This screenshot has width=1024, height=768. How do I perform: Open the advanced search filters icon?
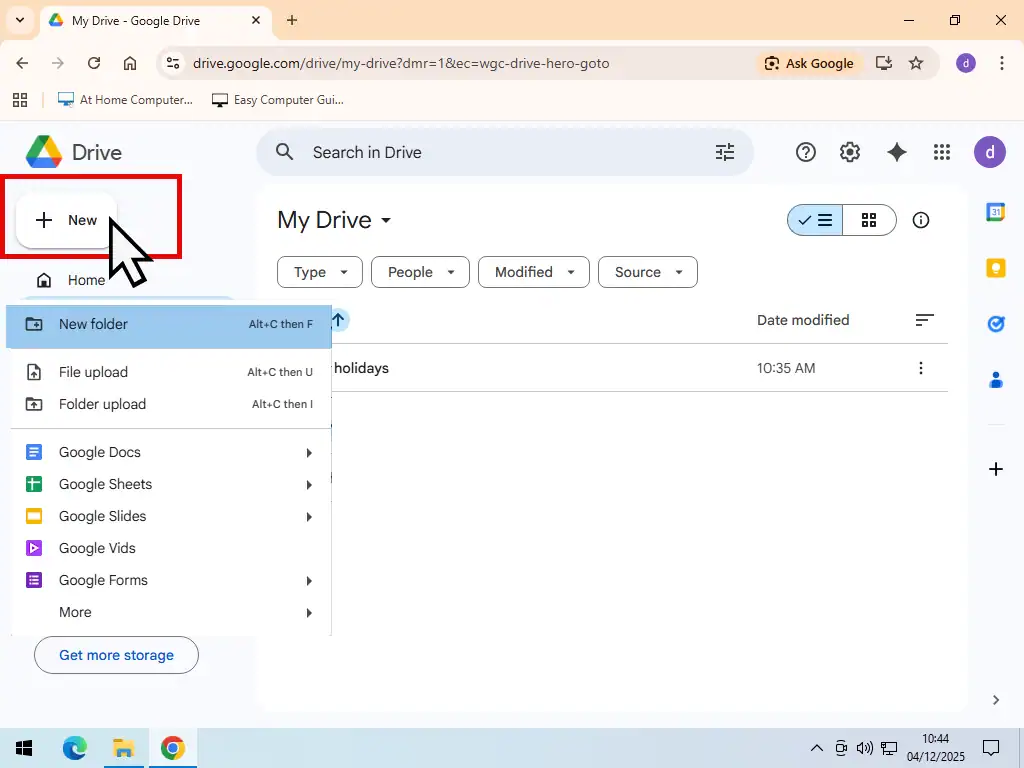(725, 152)
